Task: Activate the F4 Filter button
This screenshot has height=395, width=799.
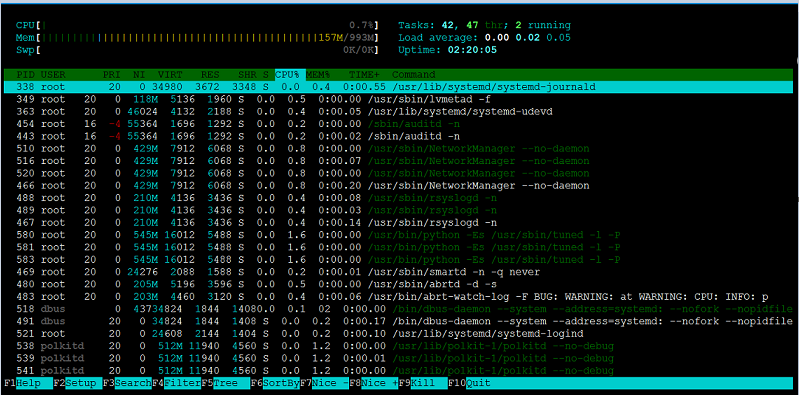Action: [176, 383]
